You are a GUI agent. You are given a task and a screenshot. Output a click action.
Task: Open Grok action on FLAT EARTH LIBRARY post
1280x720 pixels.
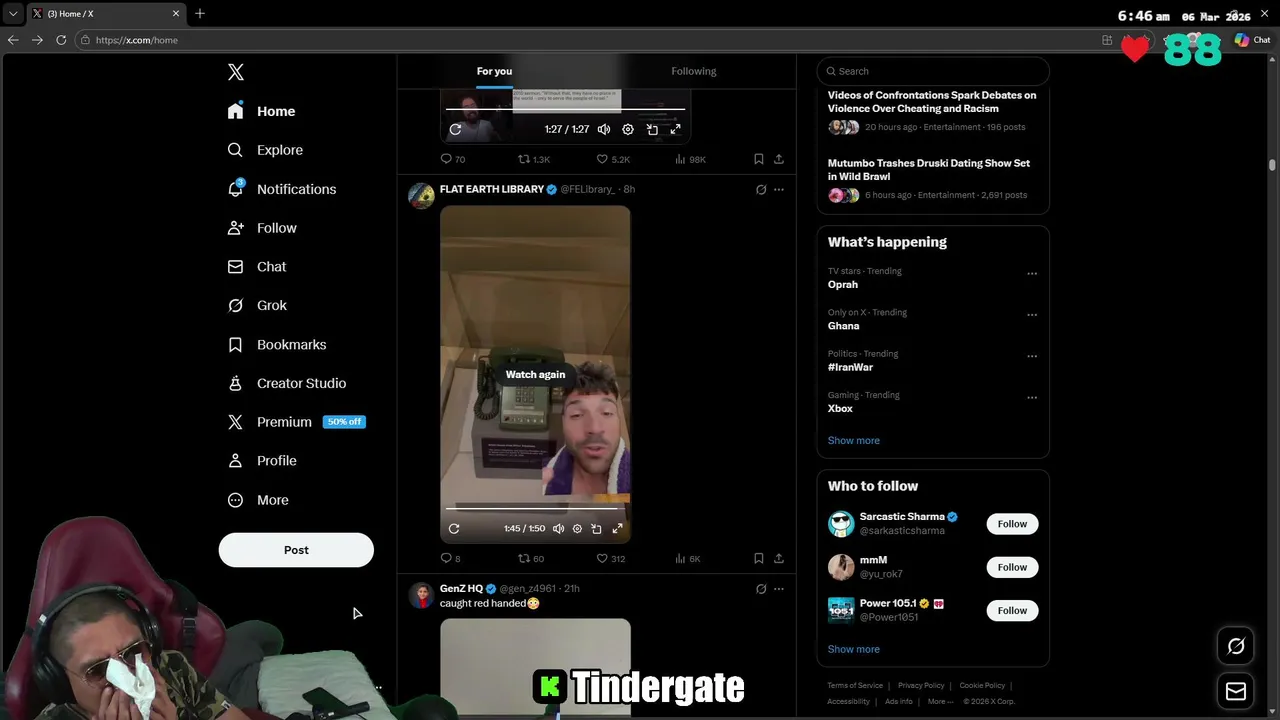click(761, 189)
